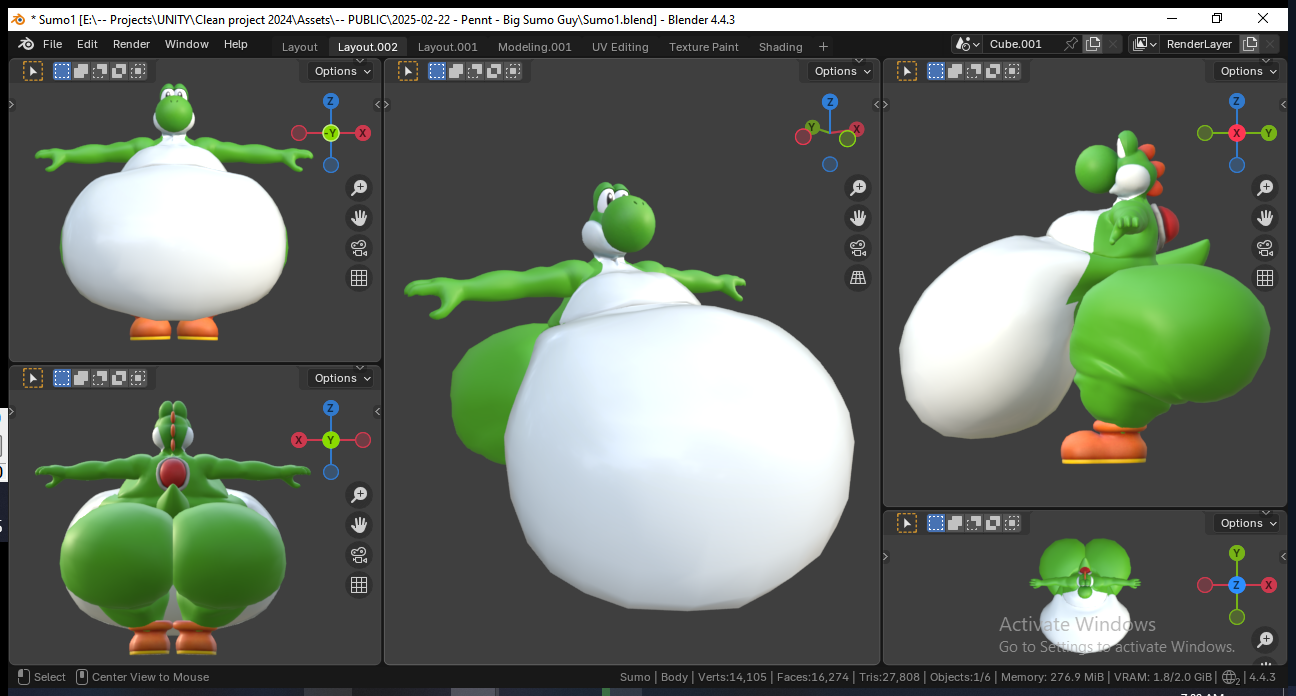Click the Cube.001 scene name field
The width and height of the screenshot is (1296, 696).
coord(1022,44)
